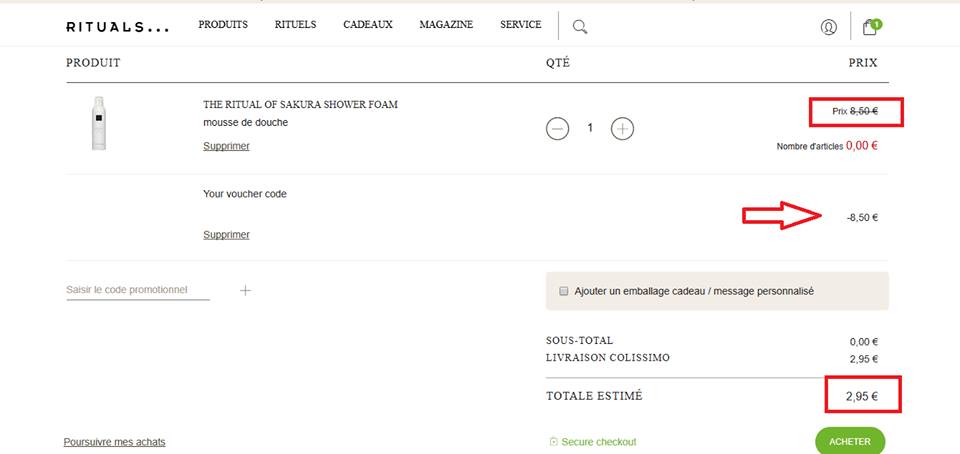Click Poursuivre mes achats link

coord(115,442)
